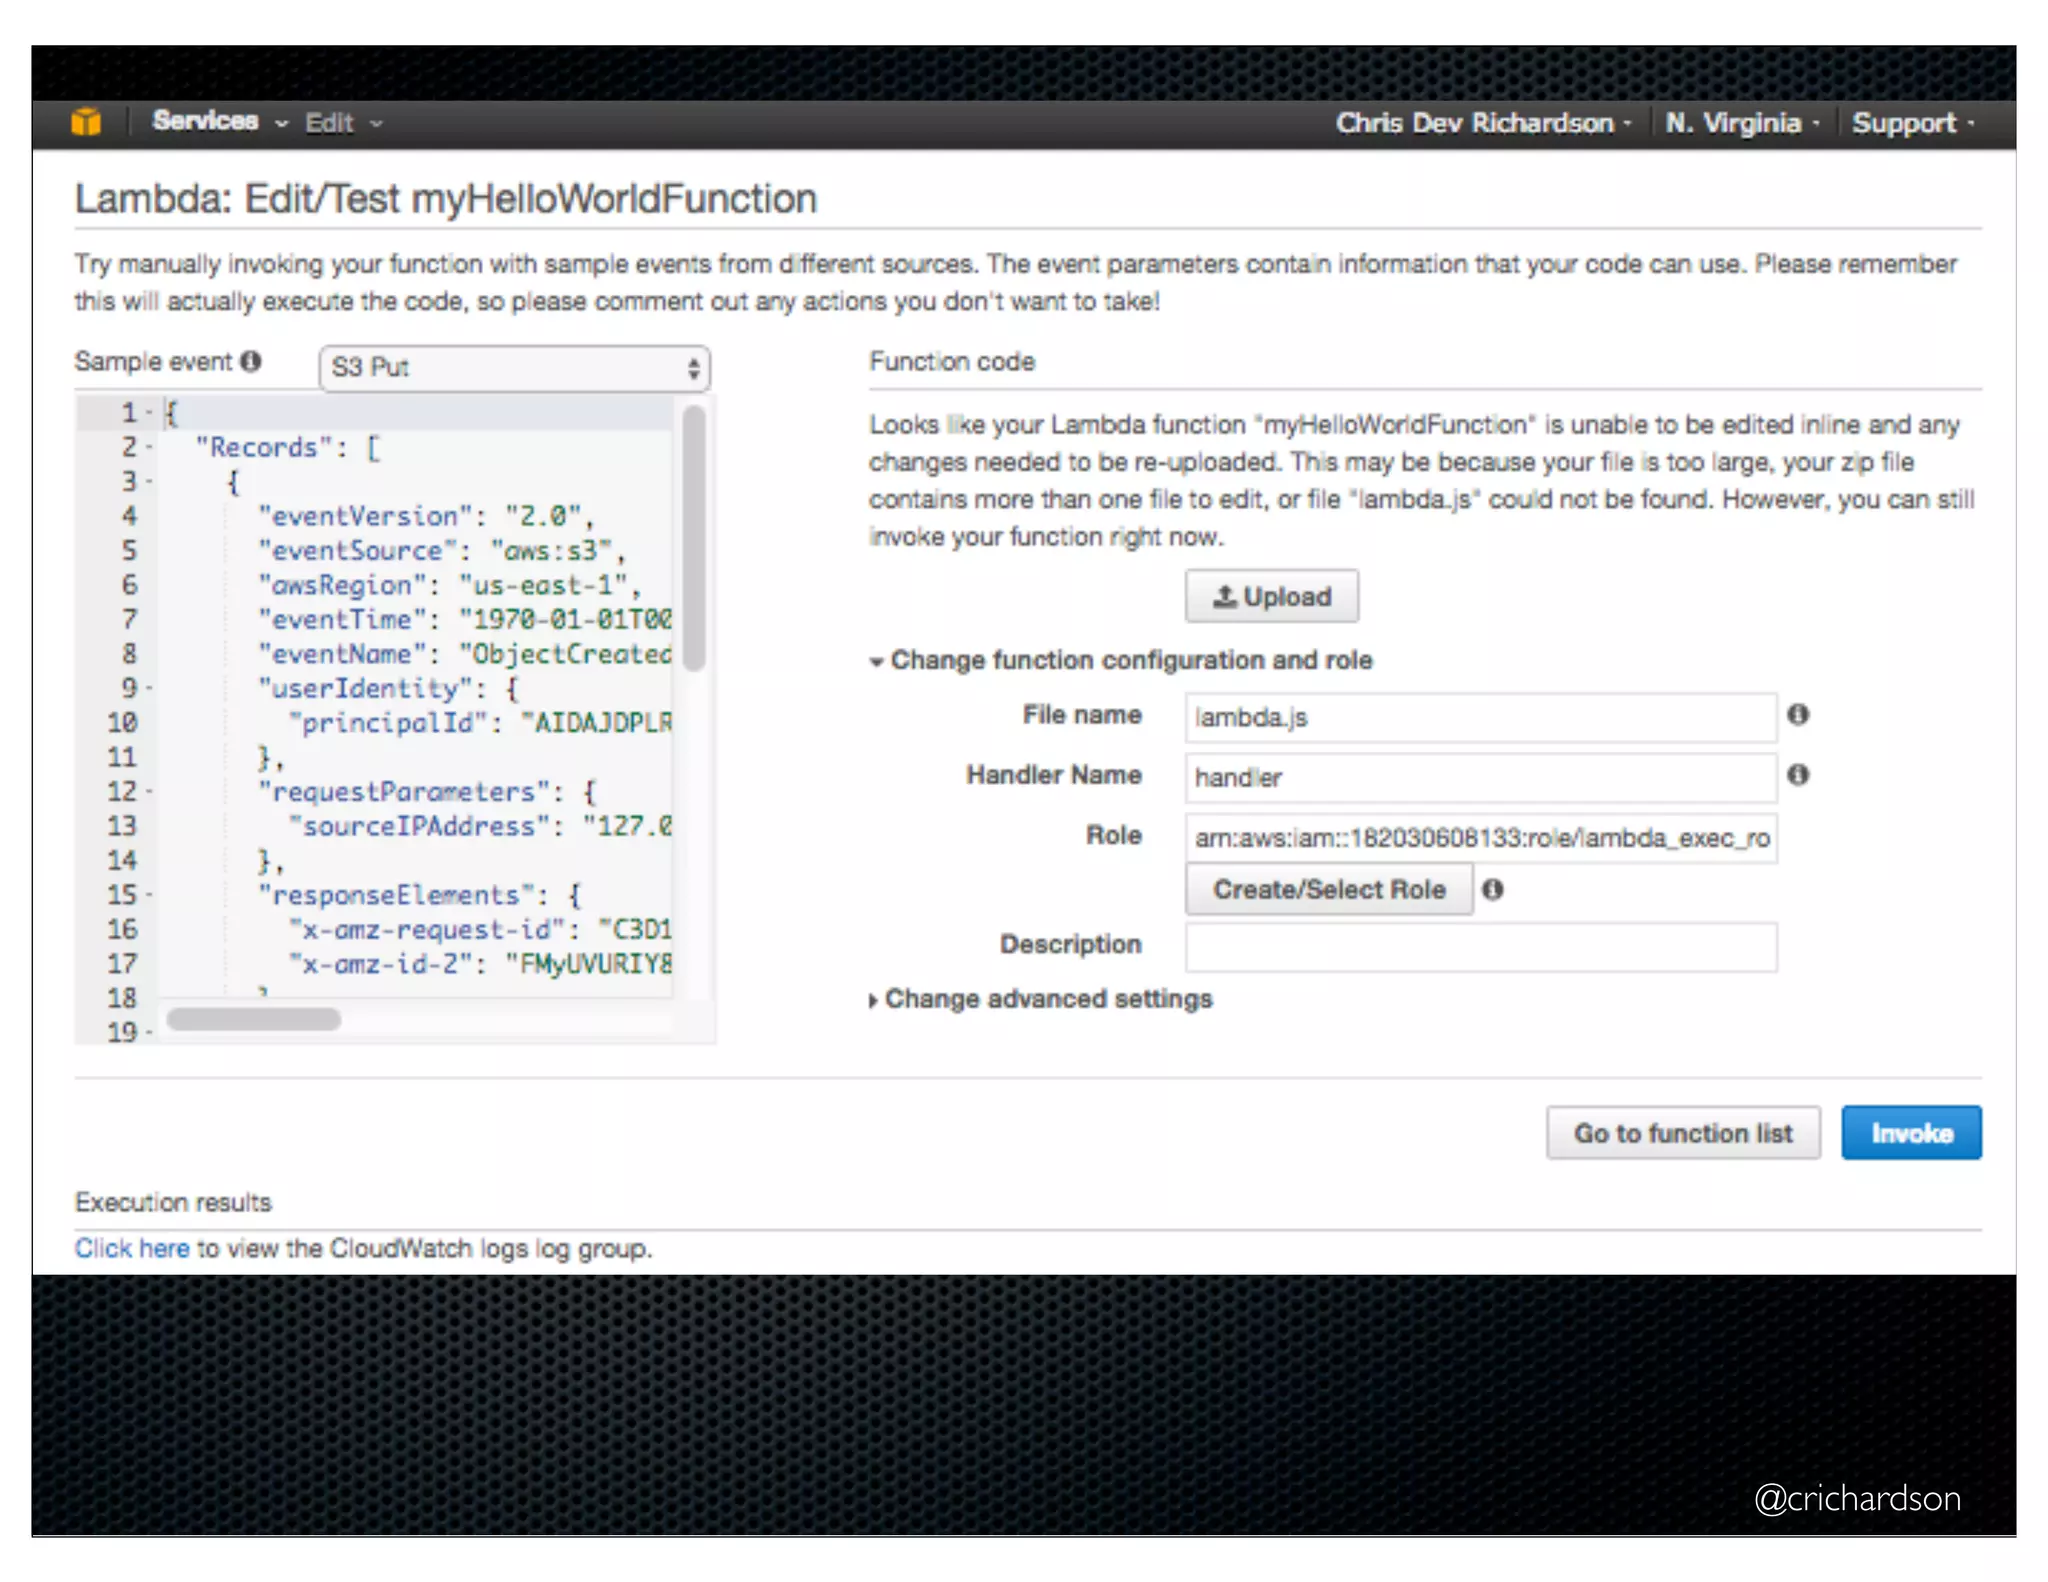
Task: Click info icon next to Sample event
Action: click(251, 361)
